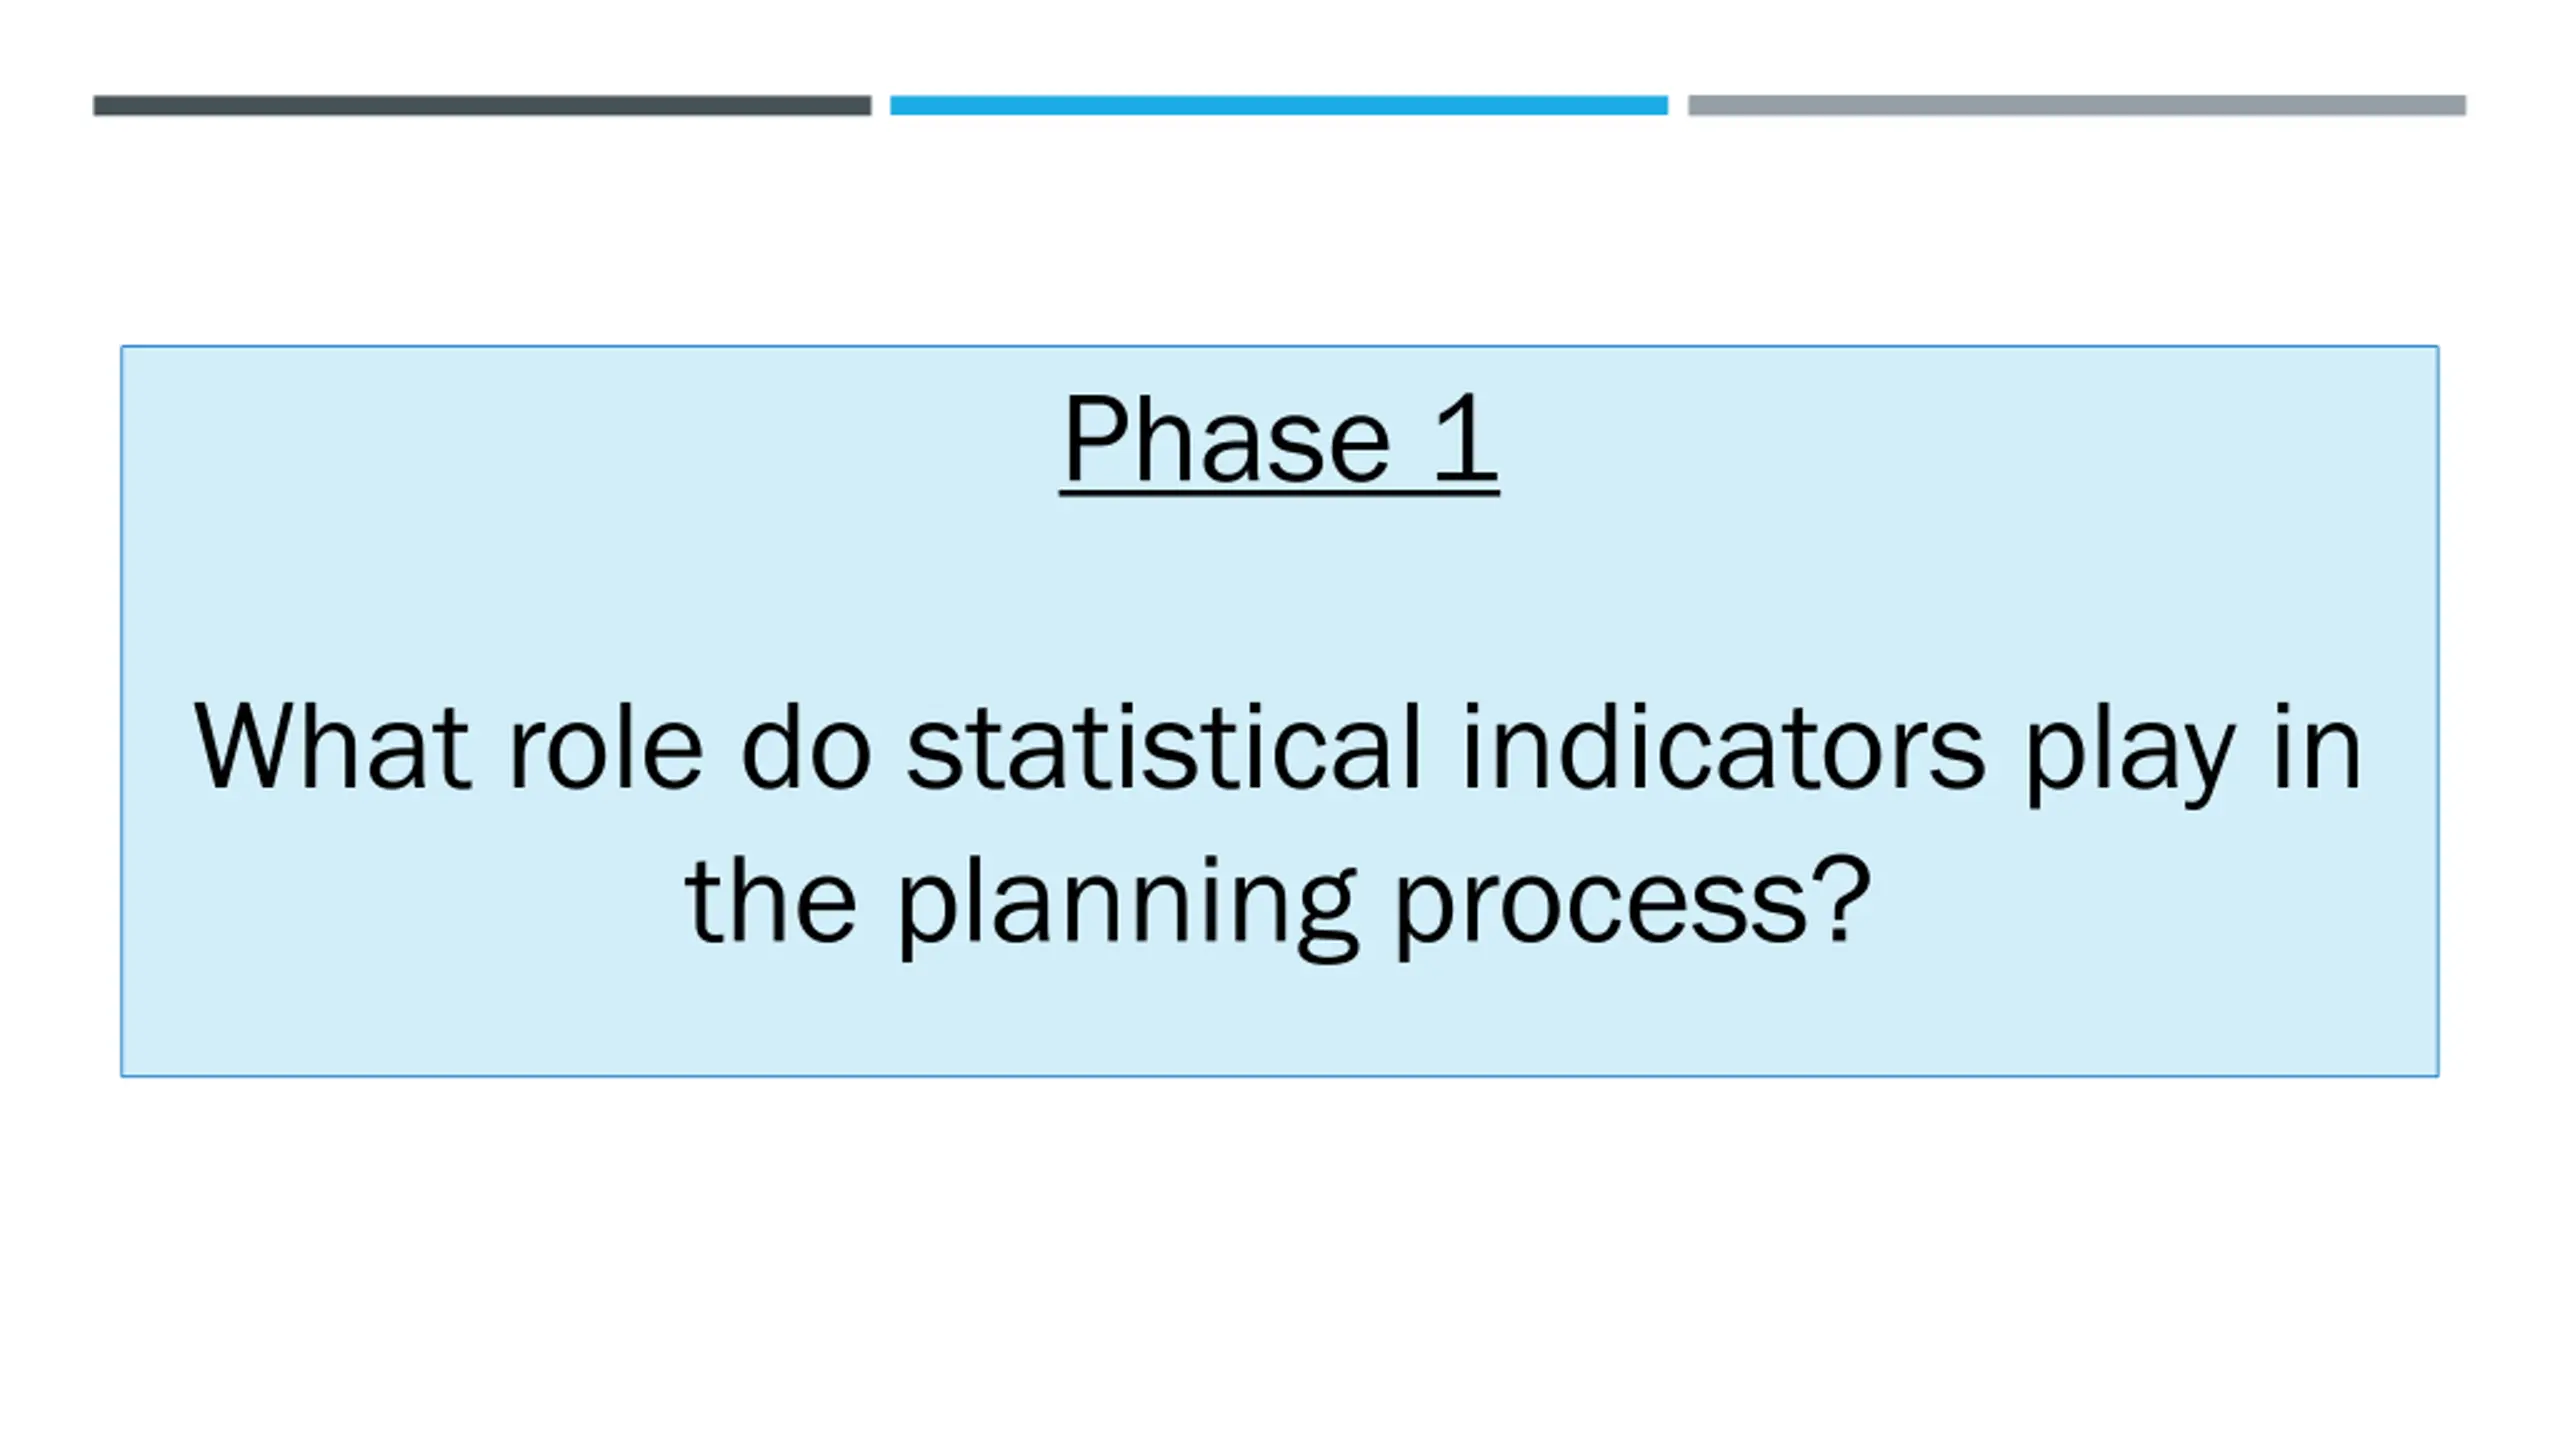This screenshot has width=2560, height=1440.
Task: Click the white space between bars and box
Action: [x=1278, y=230]
